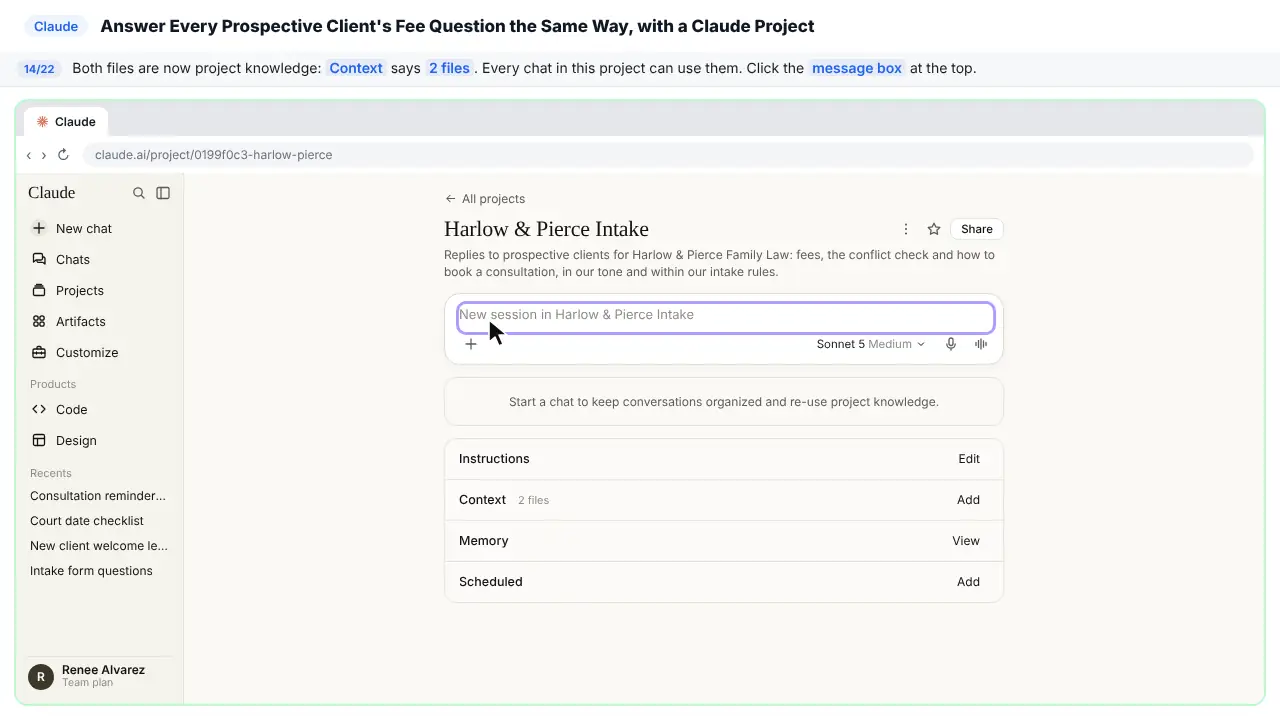Click the Instructions row label
Image resolution: width=1280 pixels, height=720 pixels.
point(494,459)
